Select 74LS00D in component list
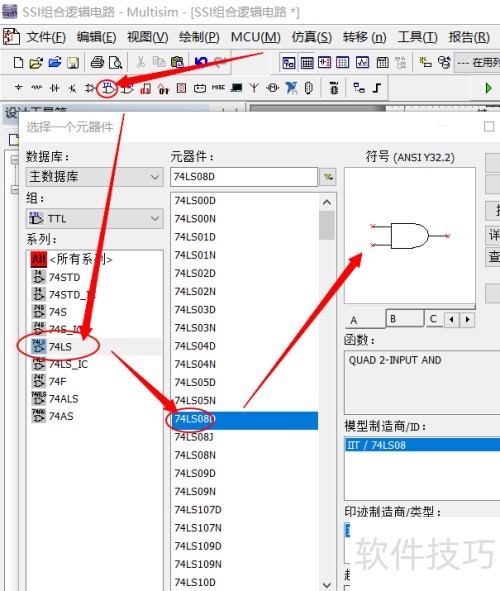This screenshot has width=500, height=591. [x=245, y=201]
